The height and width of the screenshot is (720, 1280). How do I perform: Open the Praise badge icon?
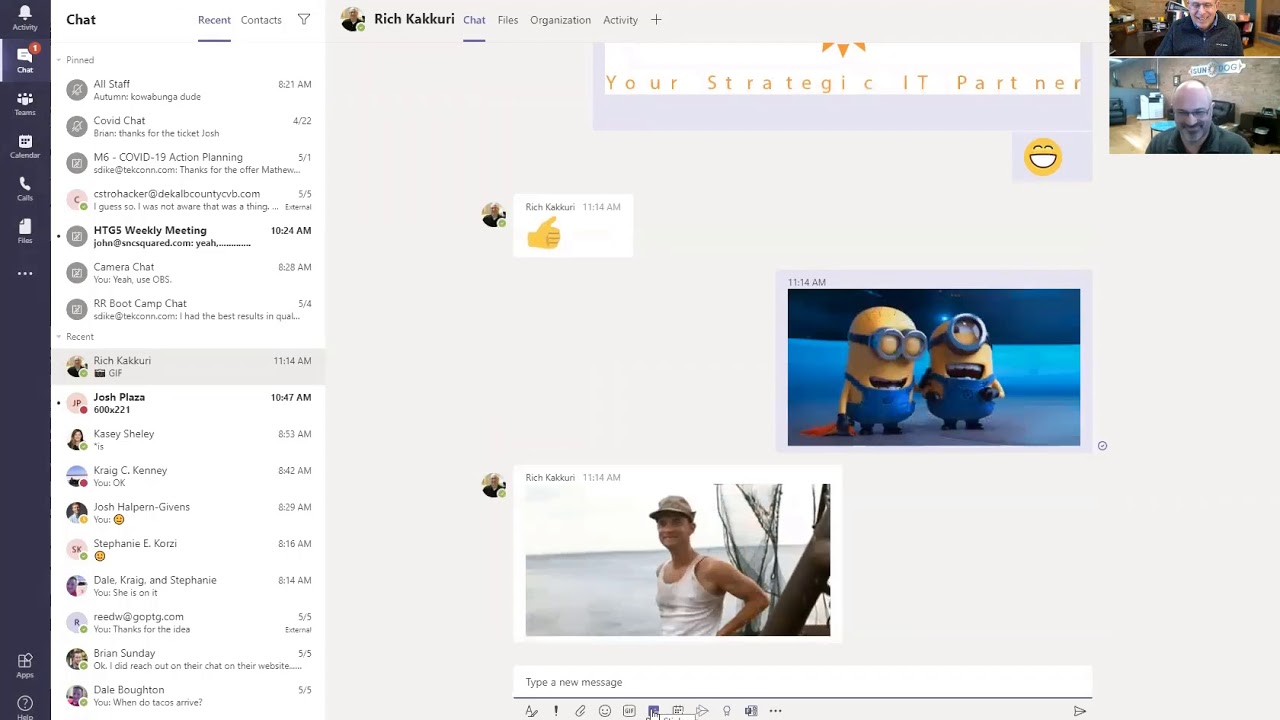pyautogui.click(x=726, y=711)
